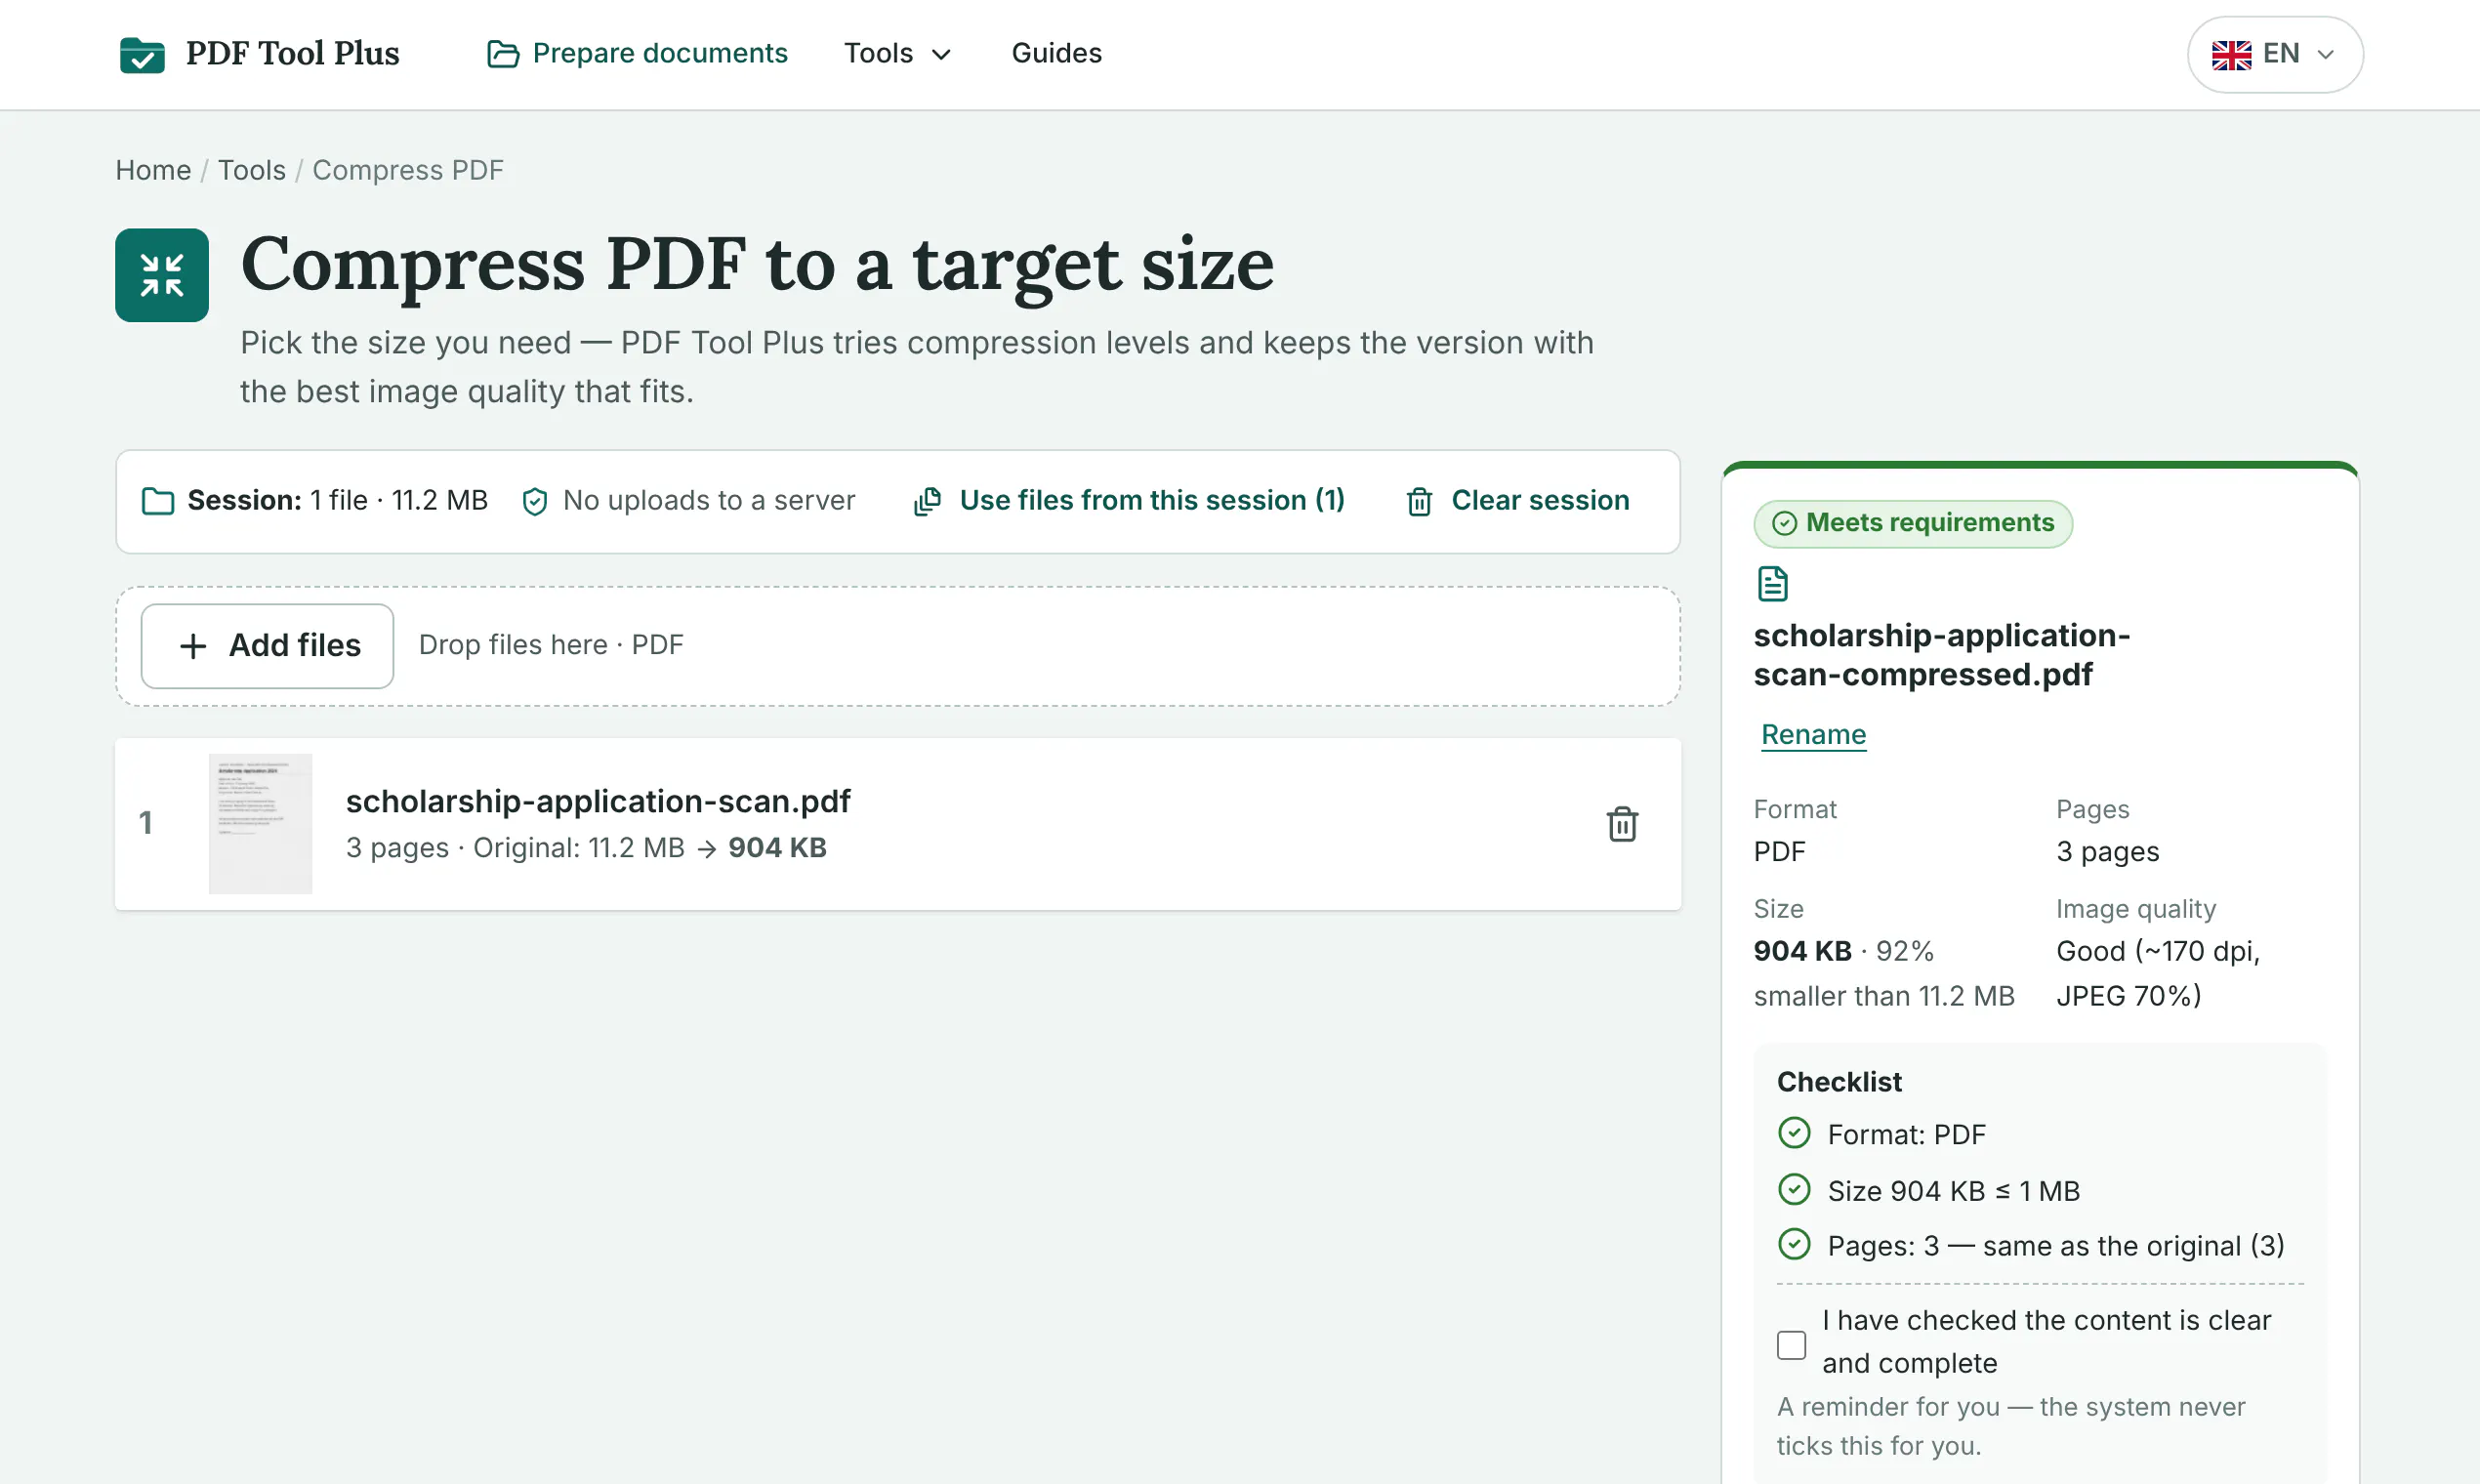
Task: Go to the Guides page
Action: 1056,54
